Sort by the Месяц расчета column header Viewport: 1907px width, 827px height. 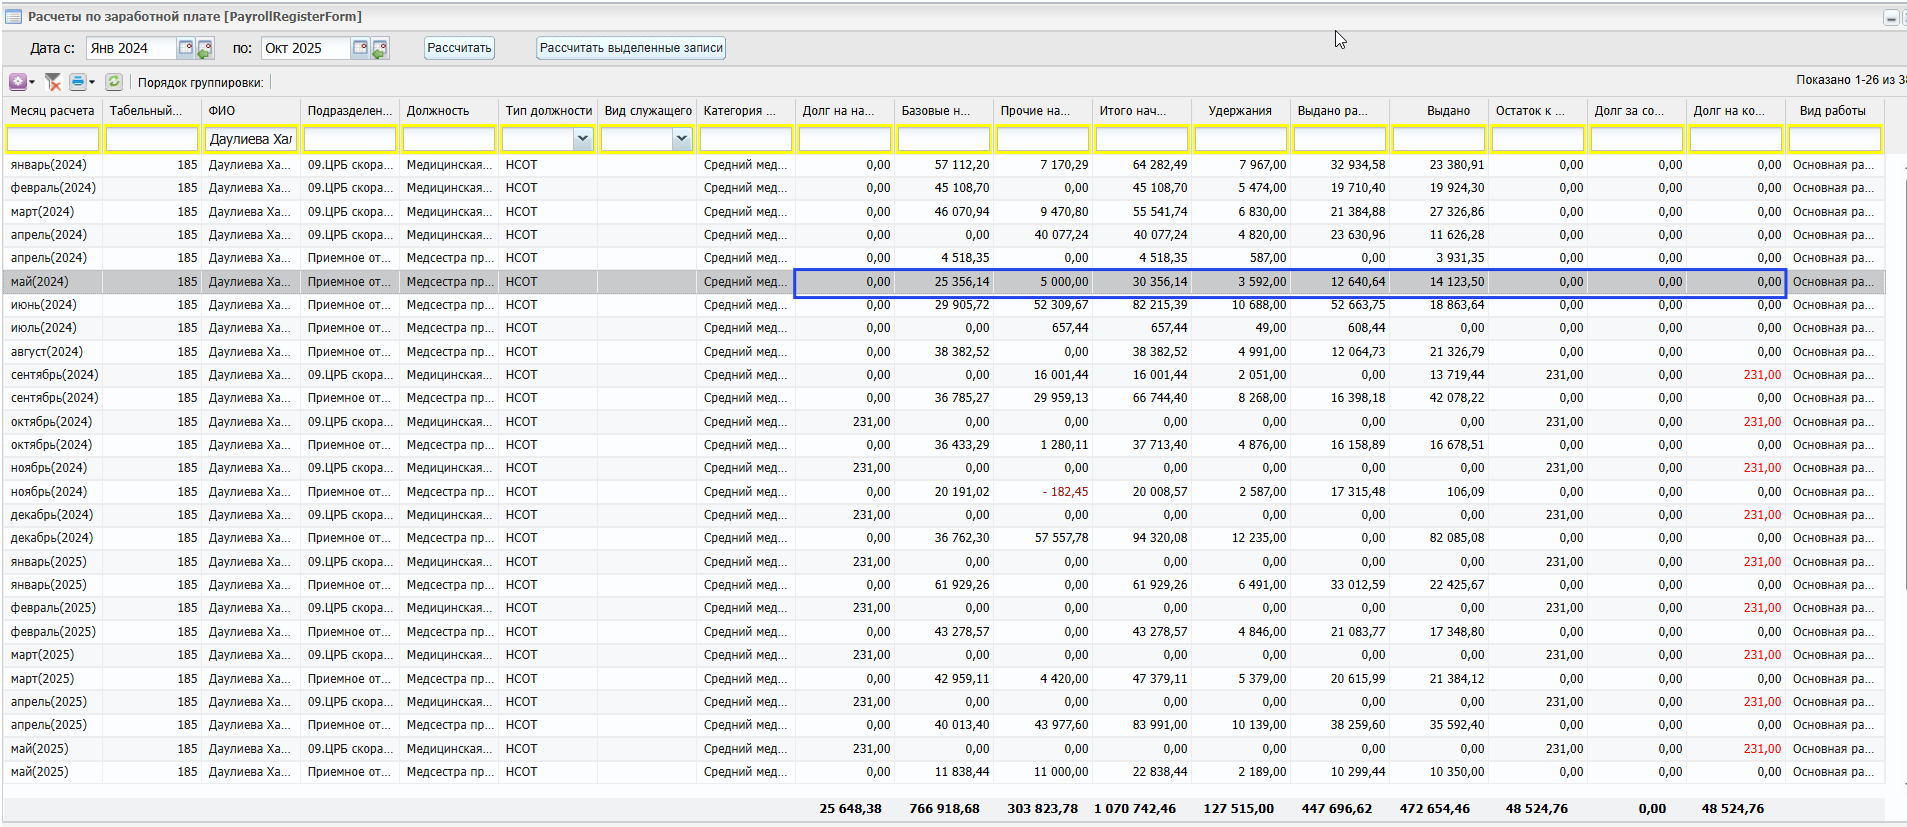click(x=52, y=111)
